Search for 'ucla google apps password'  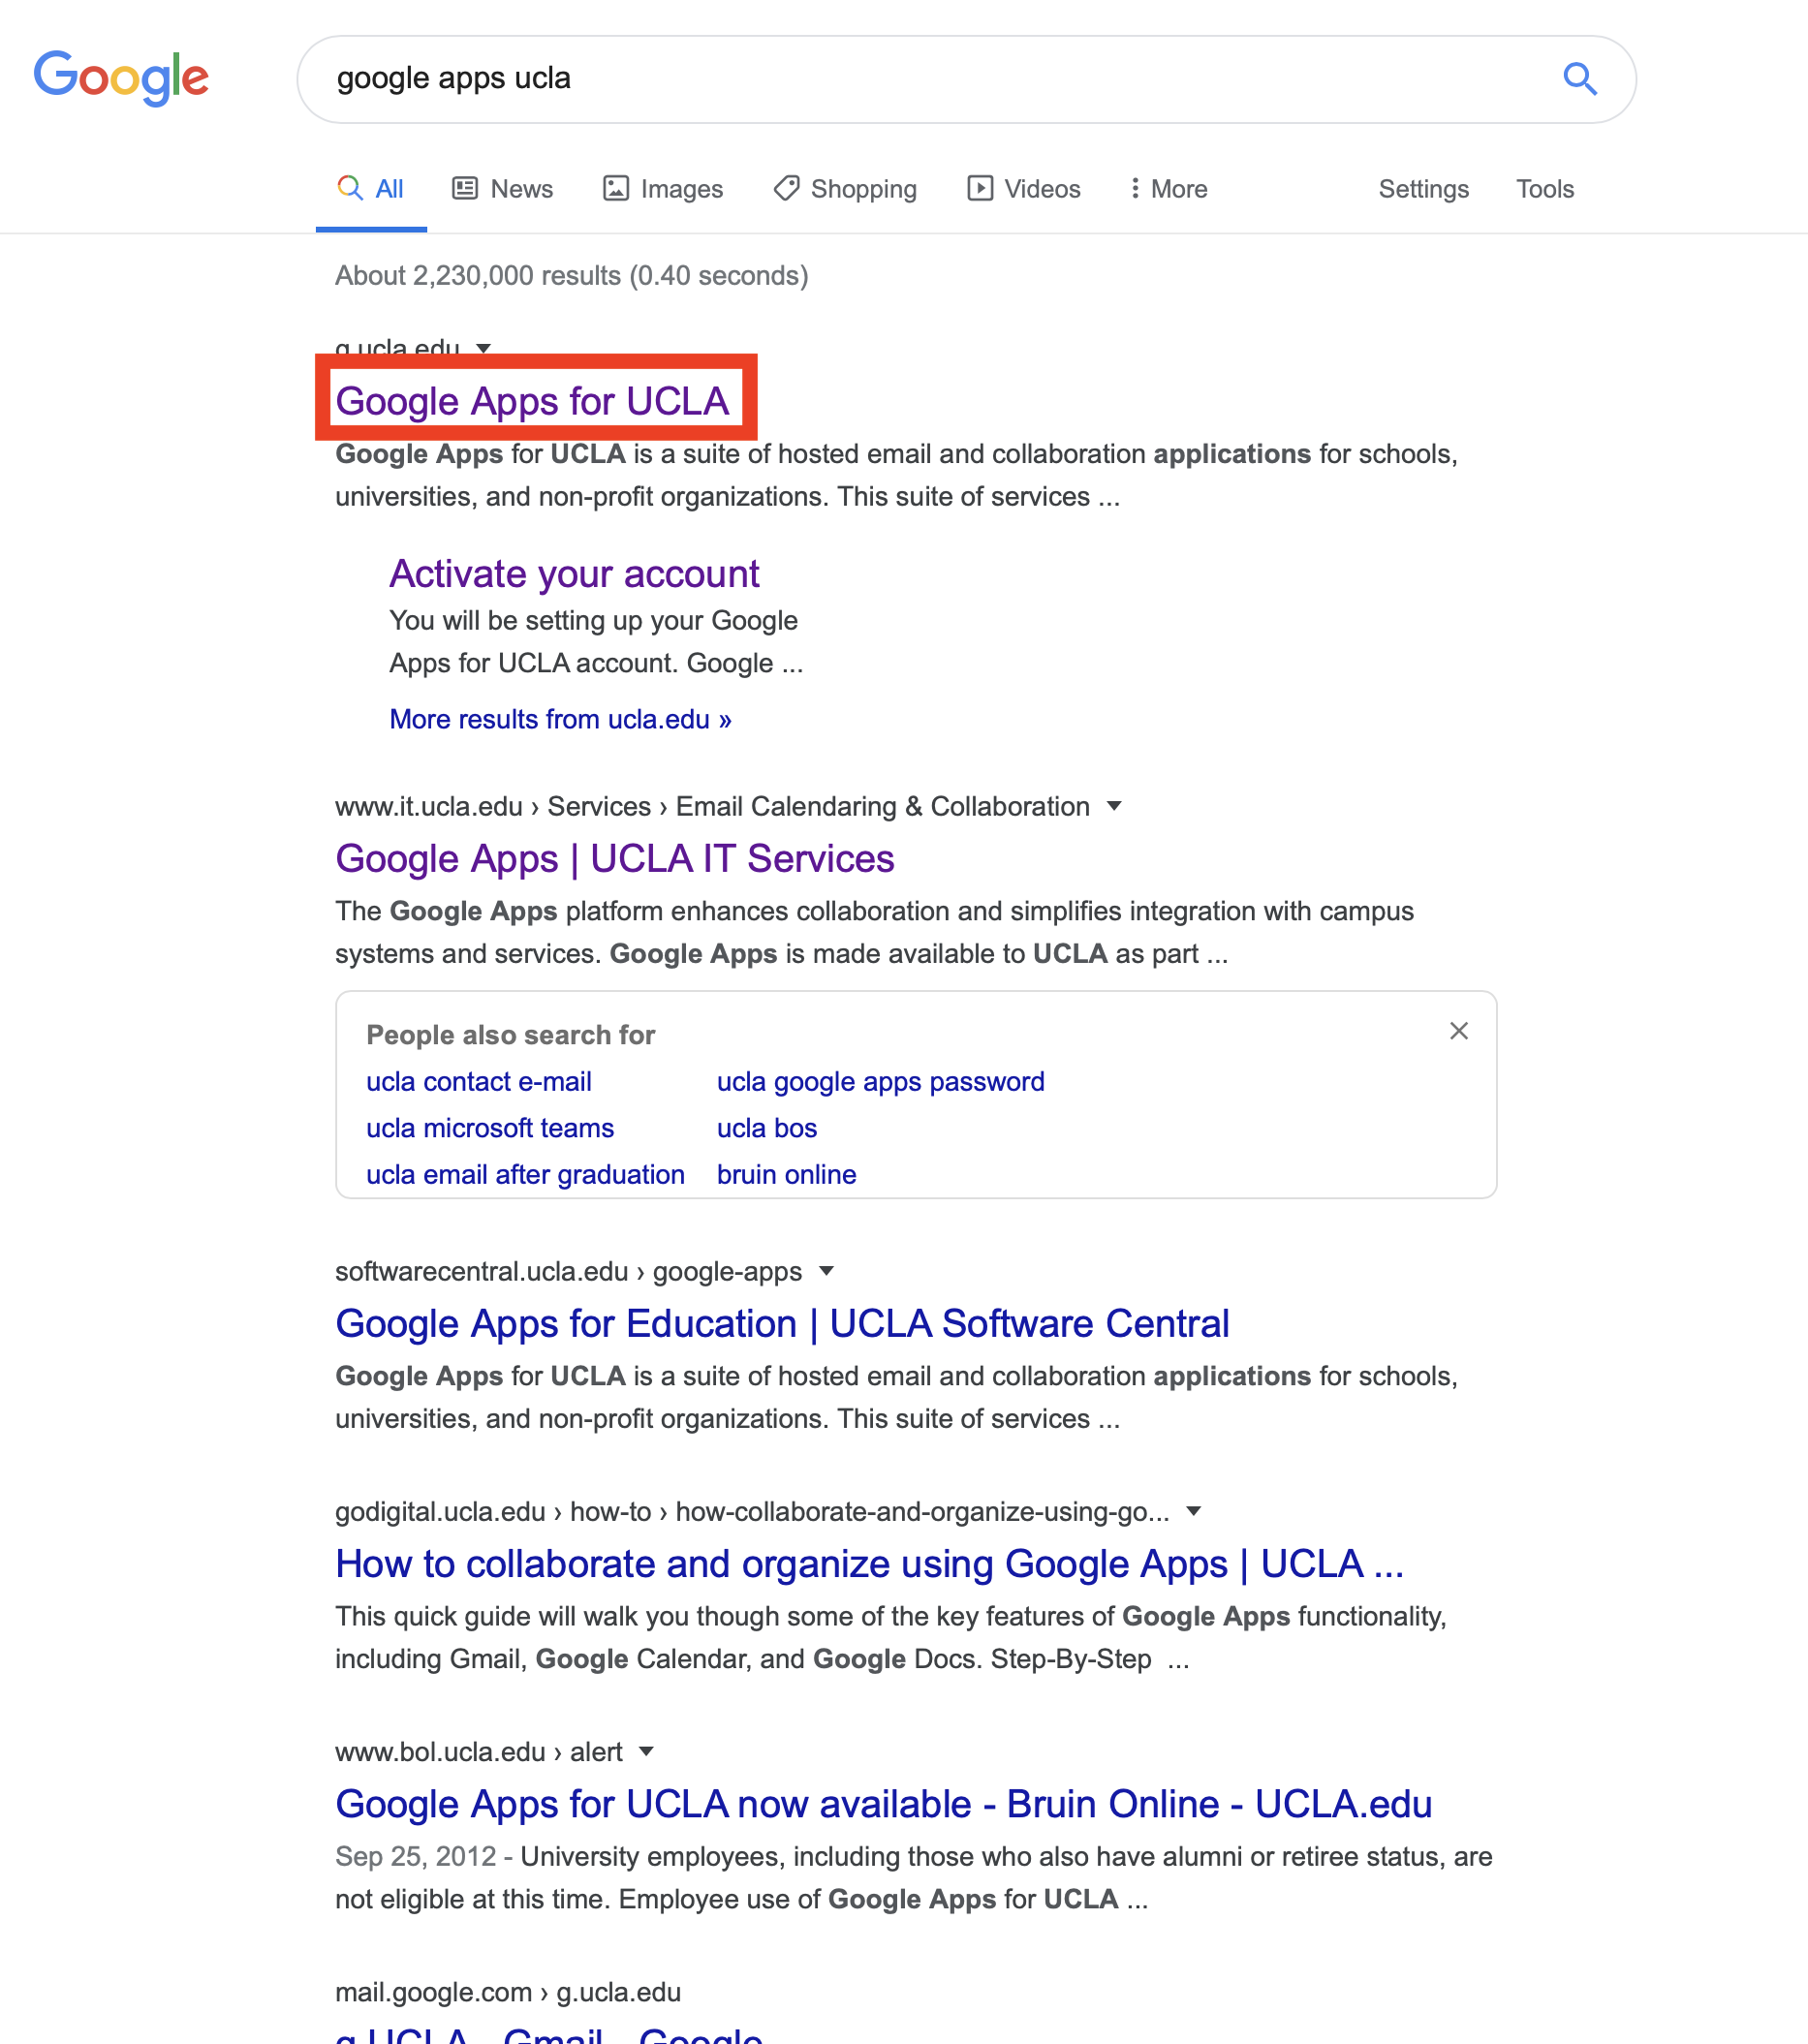[x=880, y=1082]
